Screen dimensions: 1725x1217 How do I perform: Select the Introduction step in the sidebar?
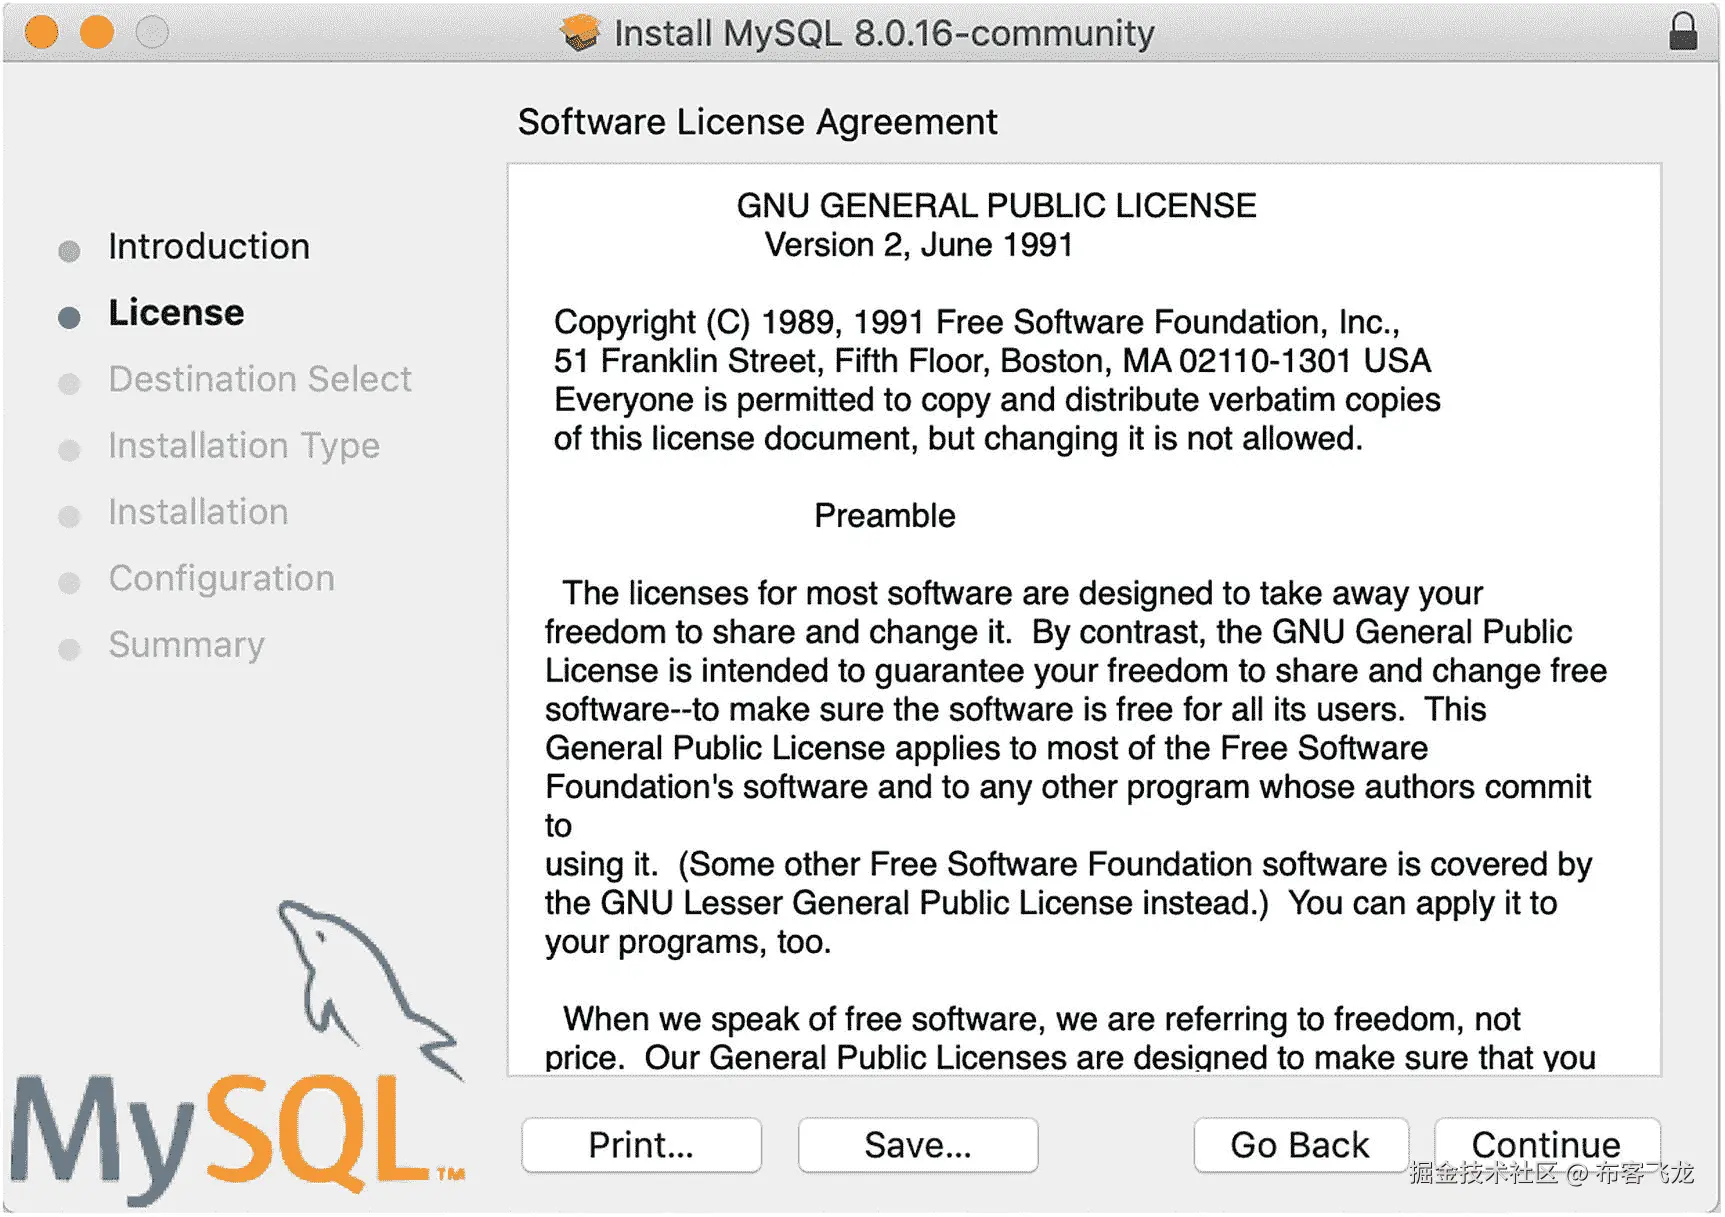click(x=208, y=247)
